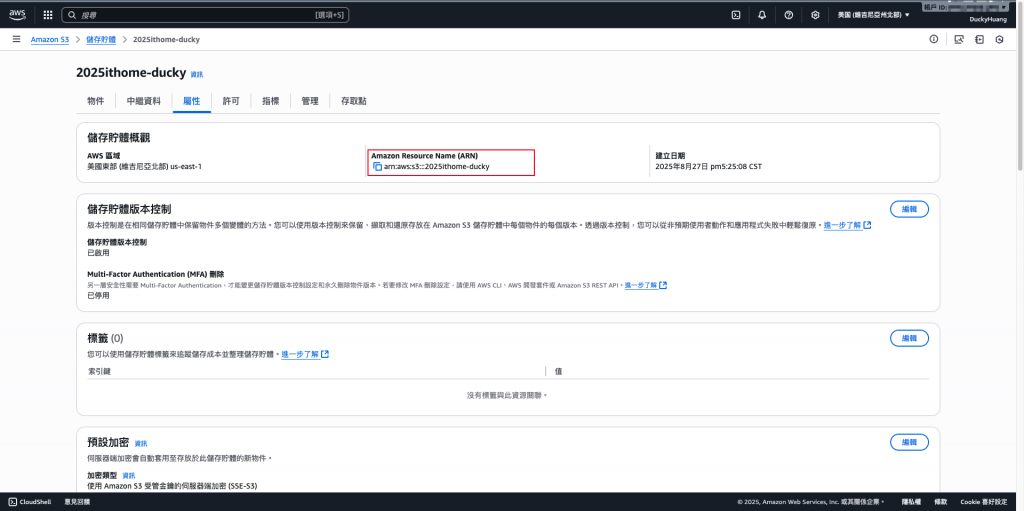Copy the bucket ARN with the copy icon
This screenshot has width=1024, height=511.
[377, 167]
